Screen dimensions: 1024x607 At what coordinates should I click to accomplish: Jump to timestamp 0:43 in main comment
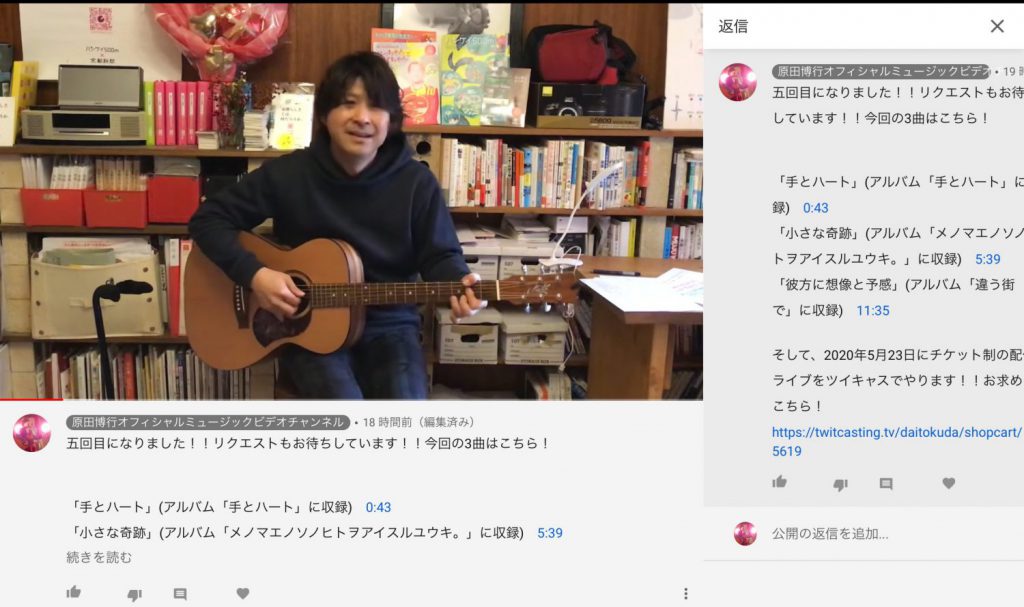[x=378, y=507]
